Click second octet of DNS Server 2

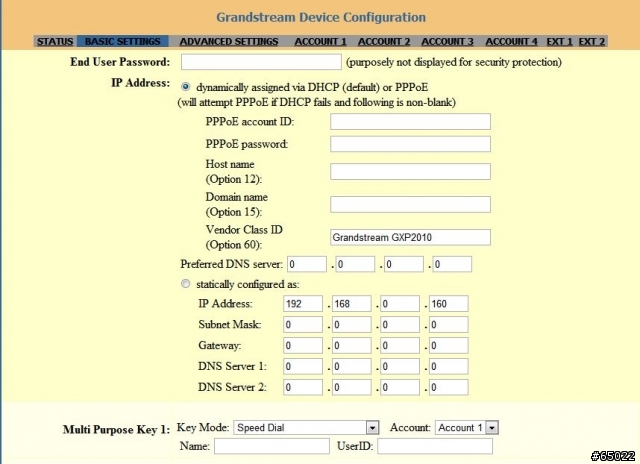(351, 387)
